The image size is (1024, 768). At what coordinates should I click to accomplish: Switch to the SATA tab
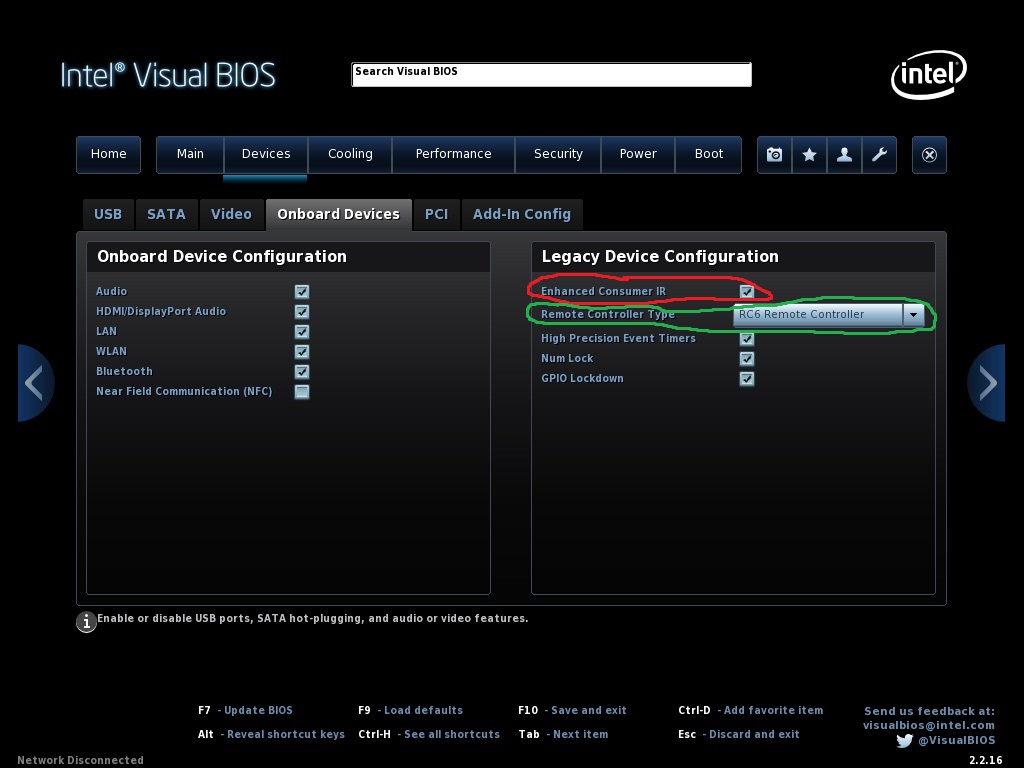pos(166,215)
